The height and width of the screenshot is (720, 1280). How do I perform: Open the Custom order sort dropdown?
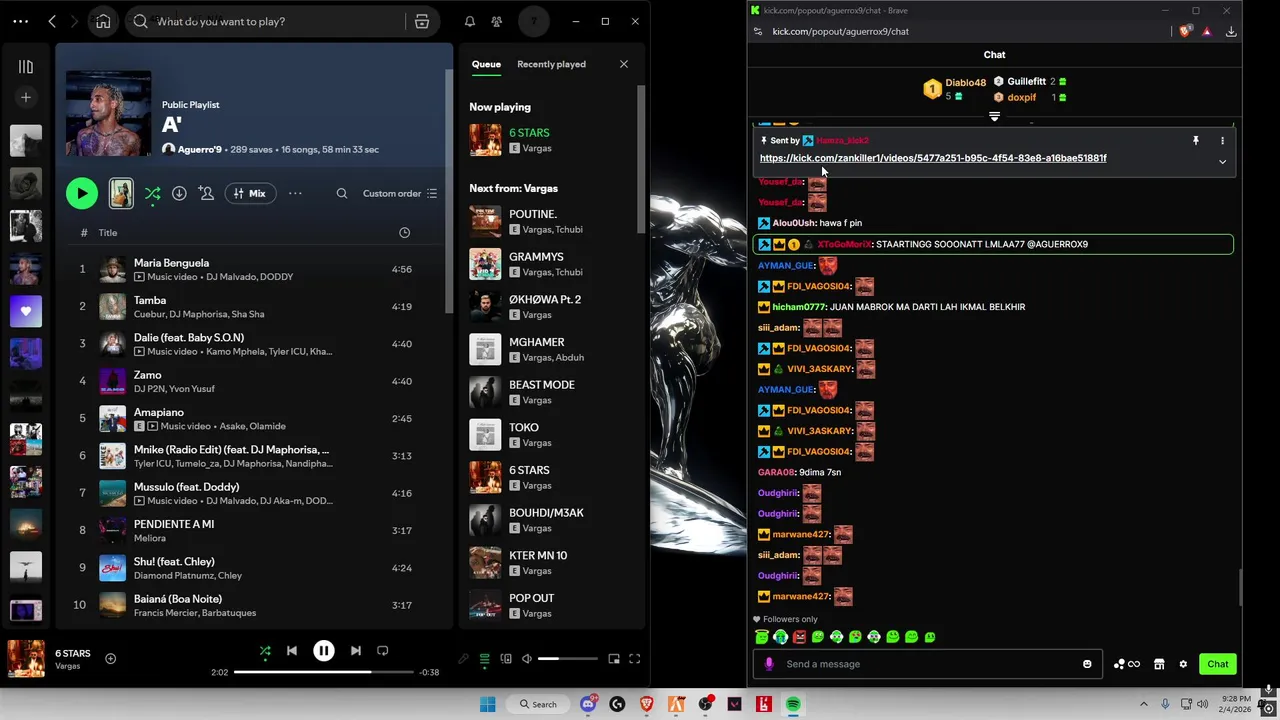[400, 194]
